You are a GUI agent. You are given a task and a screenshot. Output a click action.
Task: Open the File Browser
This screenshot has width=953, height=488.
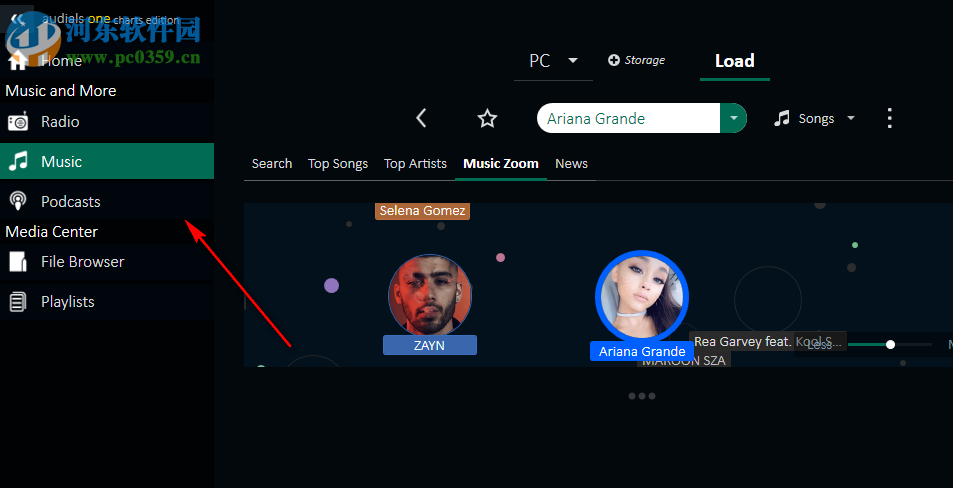coord(106,262)
